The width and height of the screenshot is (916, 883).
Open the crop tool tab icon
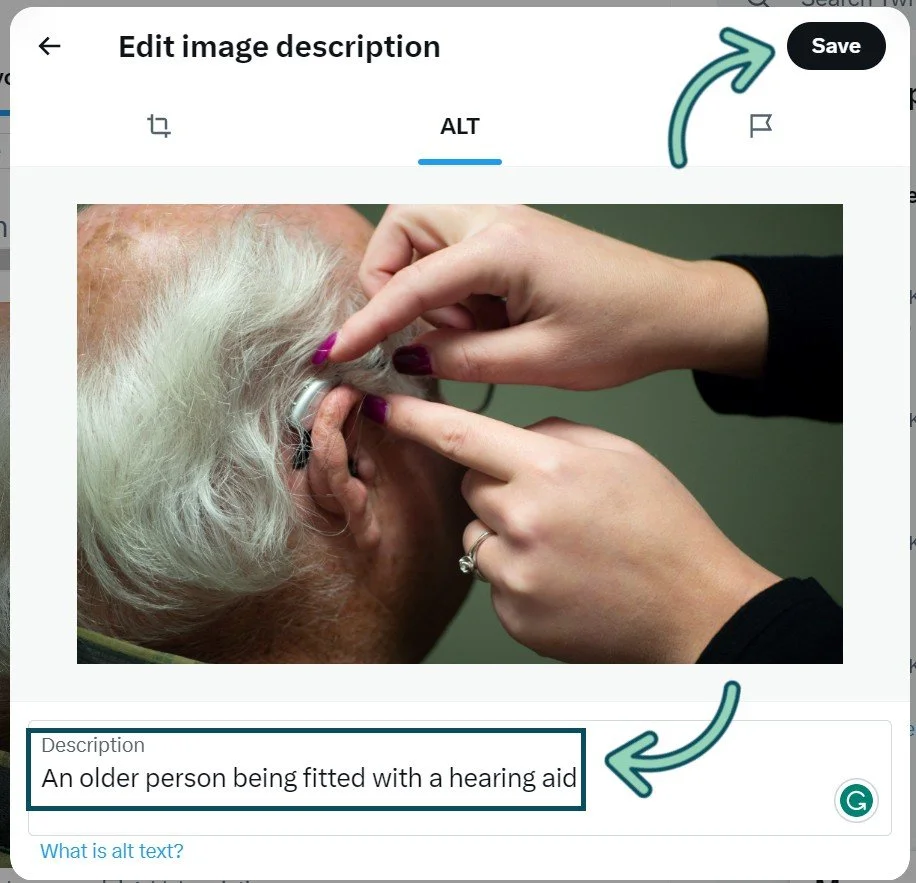(x=158, y=126)
